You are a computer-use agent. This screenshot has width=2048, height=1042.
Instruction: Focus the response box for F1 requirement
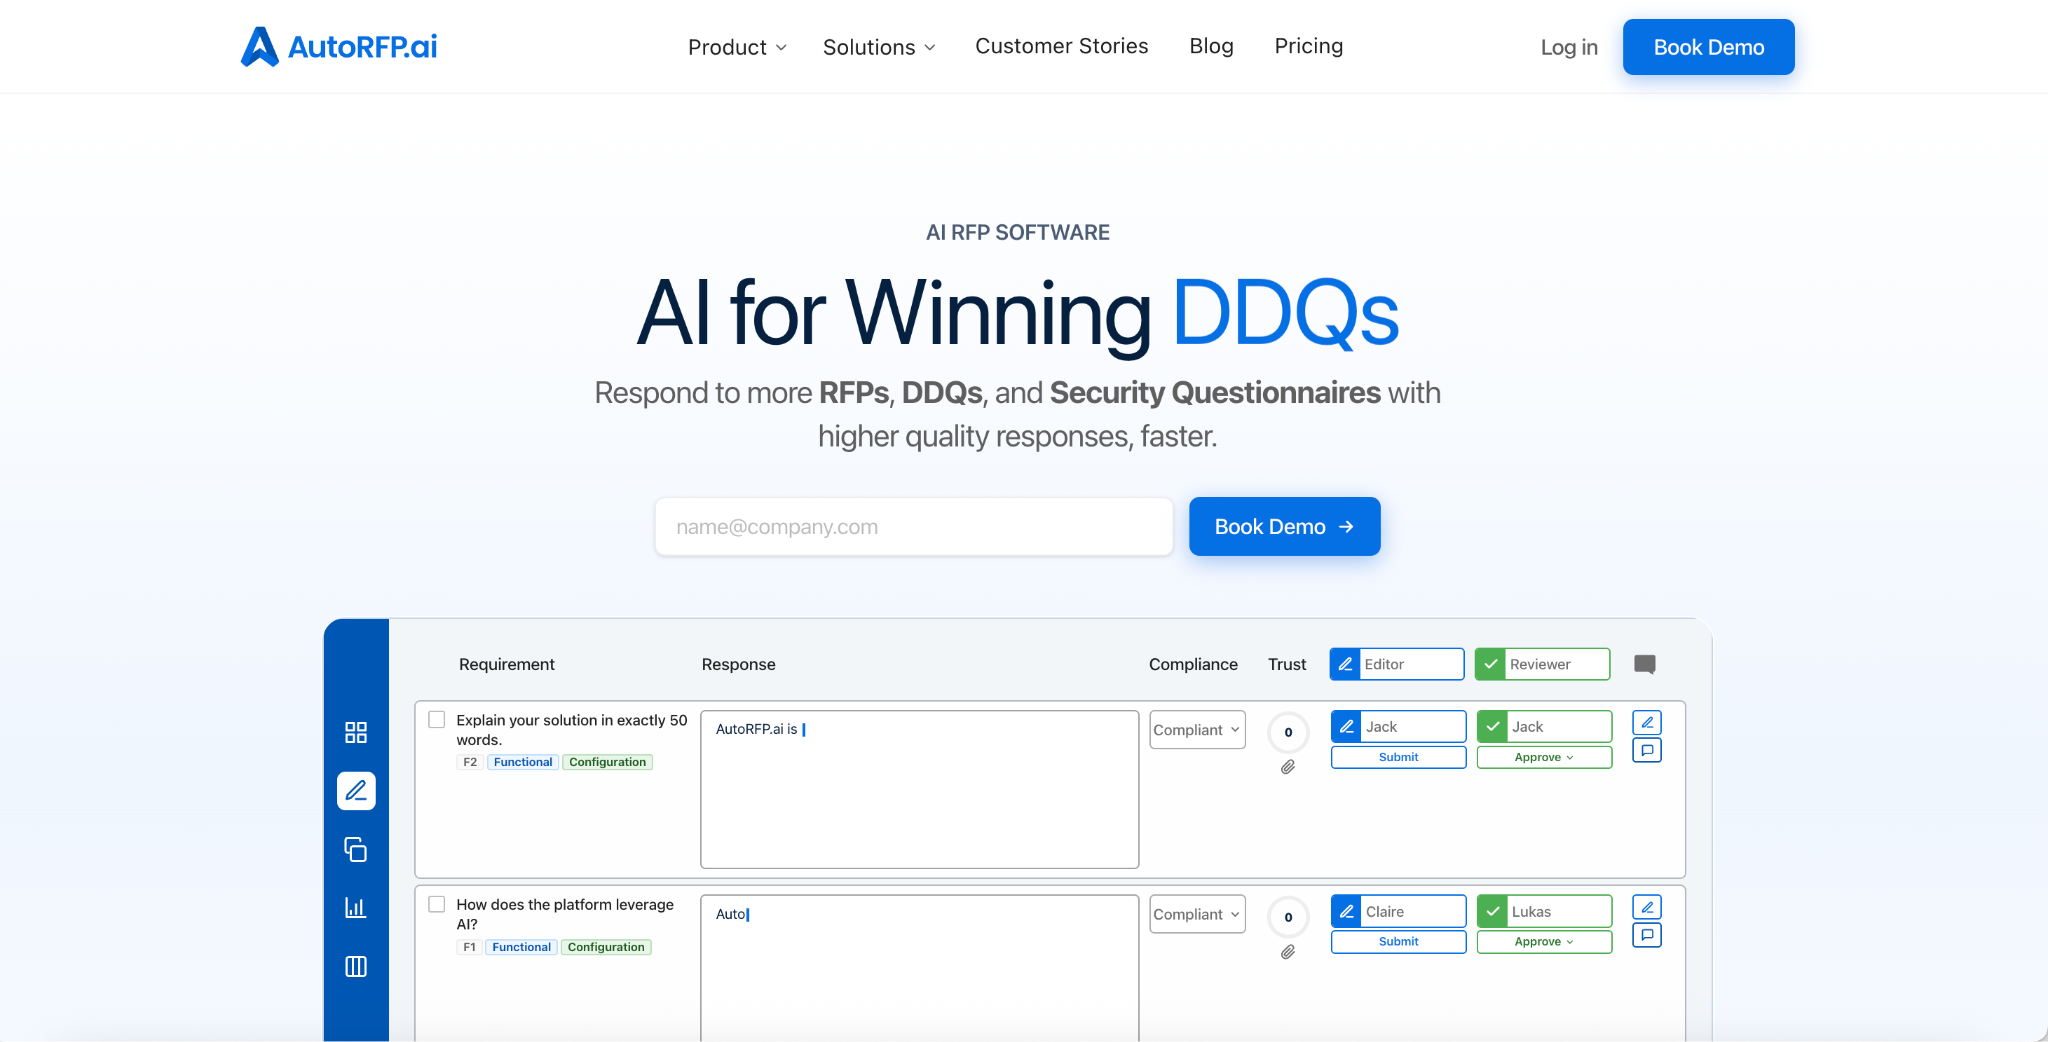tap(919, 968)
